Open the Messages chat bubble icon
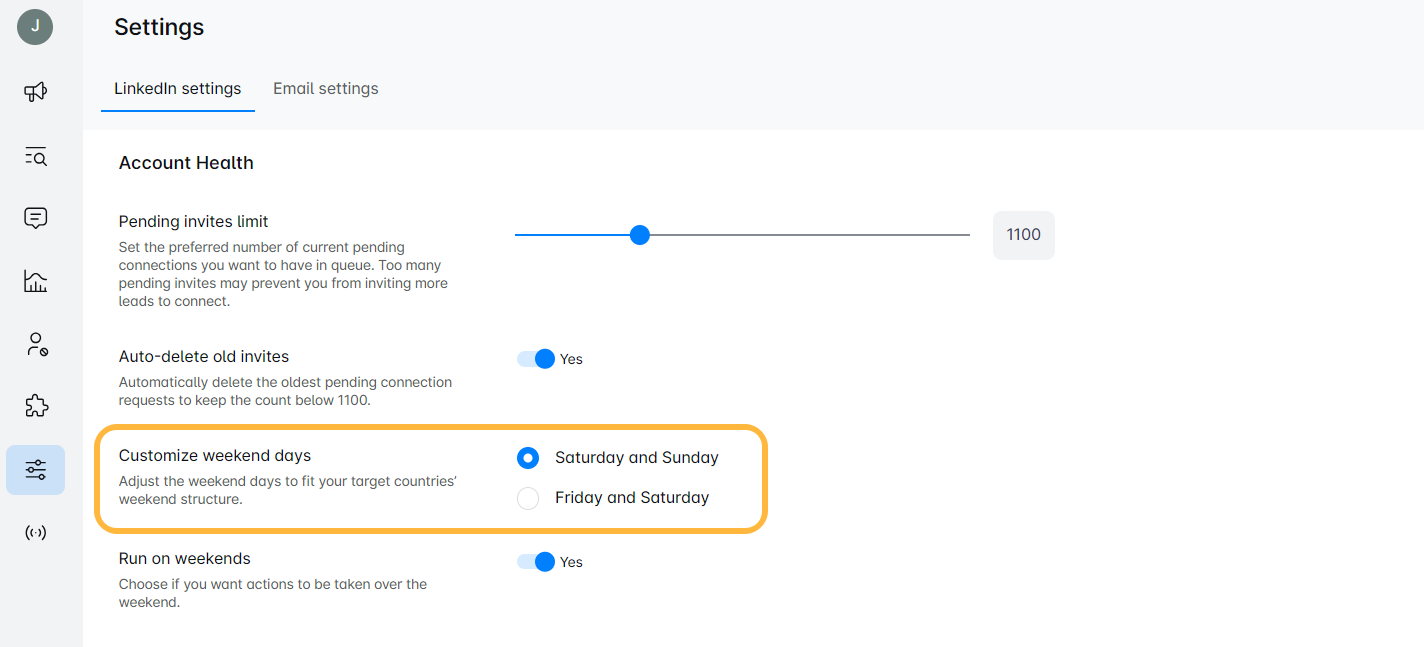Image resolution: width=1424 pixels, height=647 pixels. (35, 218)
